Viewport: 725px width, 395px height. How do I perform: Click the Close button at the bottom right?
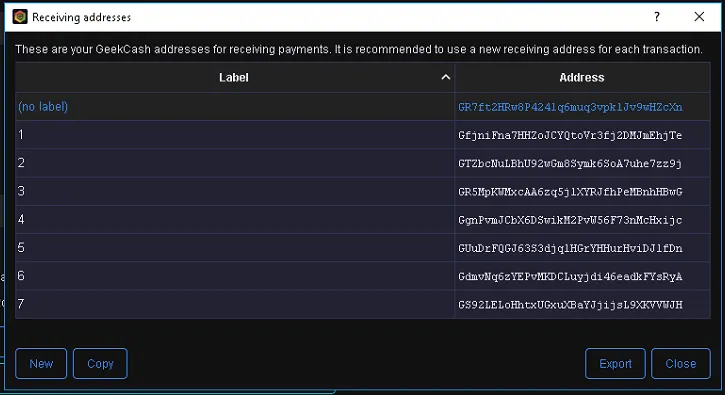point(681,364)
